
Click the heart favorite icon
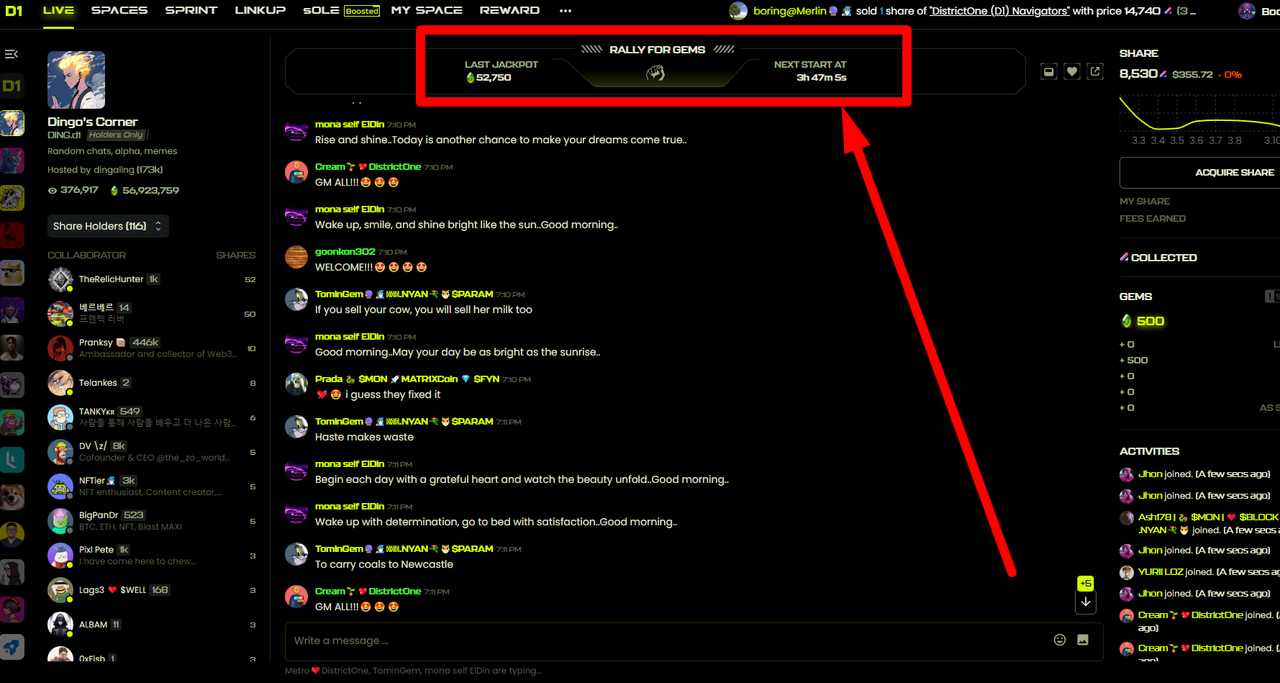coord(1072,71)
